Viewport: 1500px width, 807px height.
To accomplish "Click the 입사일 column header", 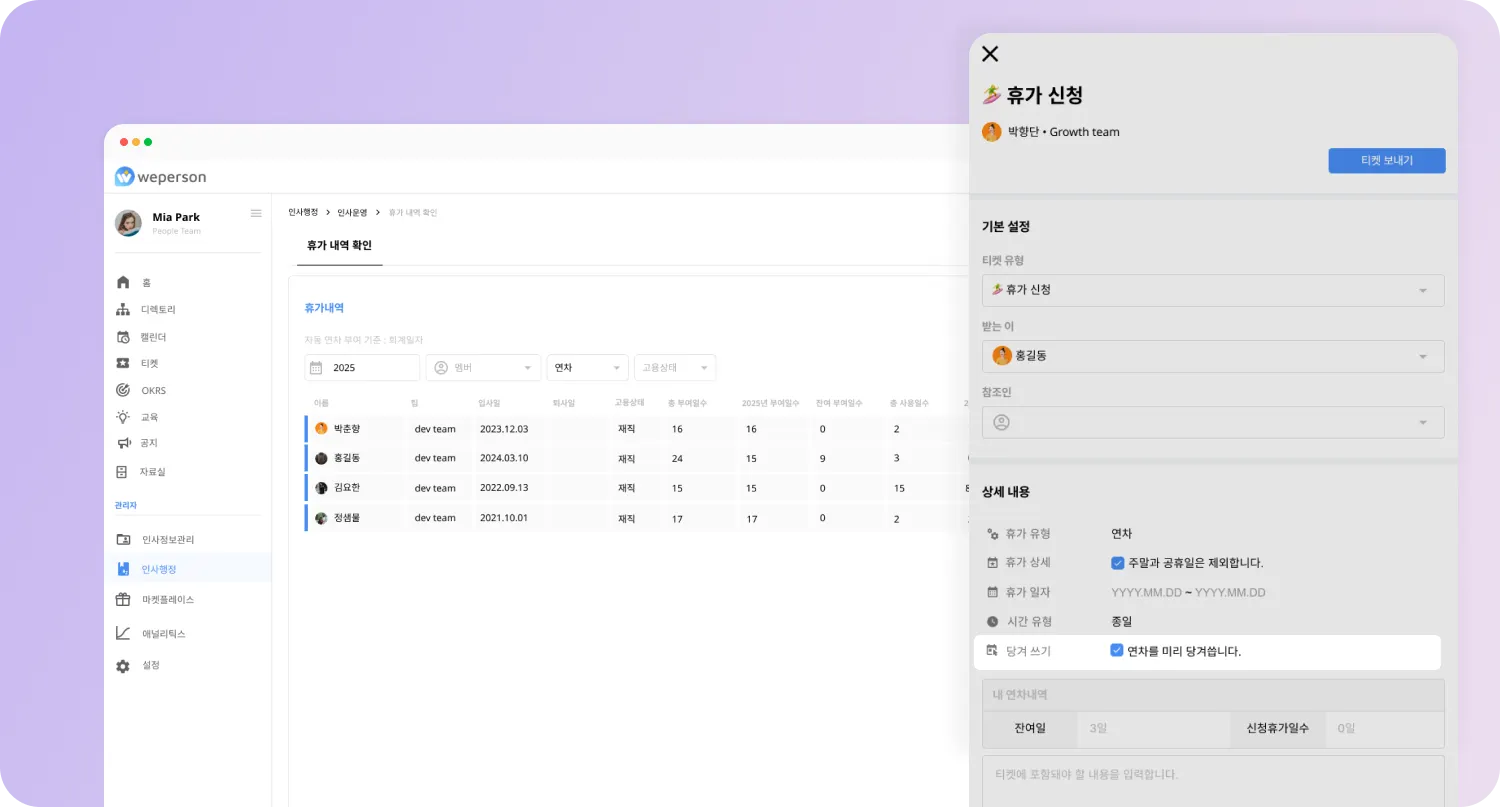I will click(x=489, y=403).
